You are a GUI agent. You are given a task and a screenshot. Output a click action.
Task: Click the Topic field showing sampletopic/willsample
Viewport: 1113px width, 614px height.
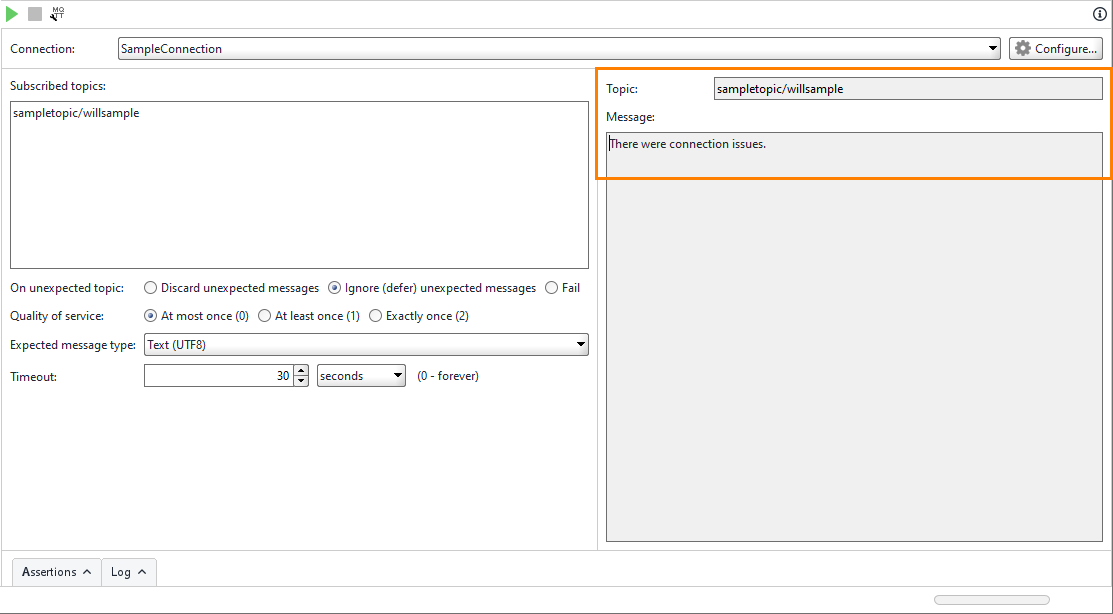pyautogui.click(x=907, y=88)
